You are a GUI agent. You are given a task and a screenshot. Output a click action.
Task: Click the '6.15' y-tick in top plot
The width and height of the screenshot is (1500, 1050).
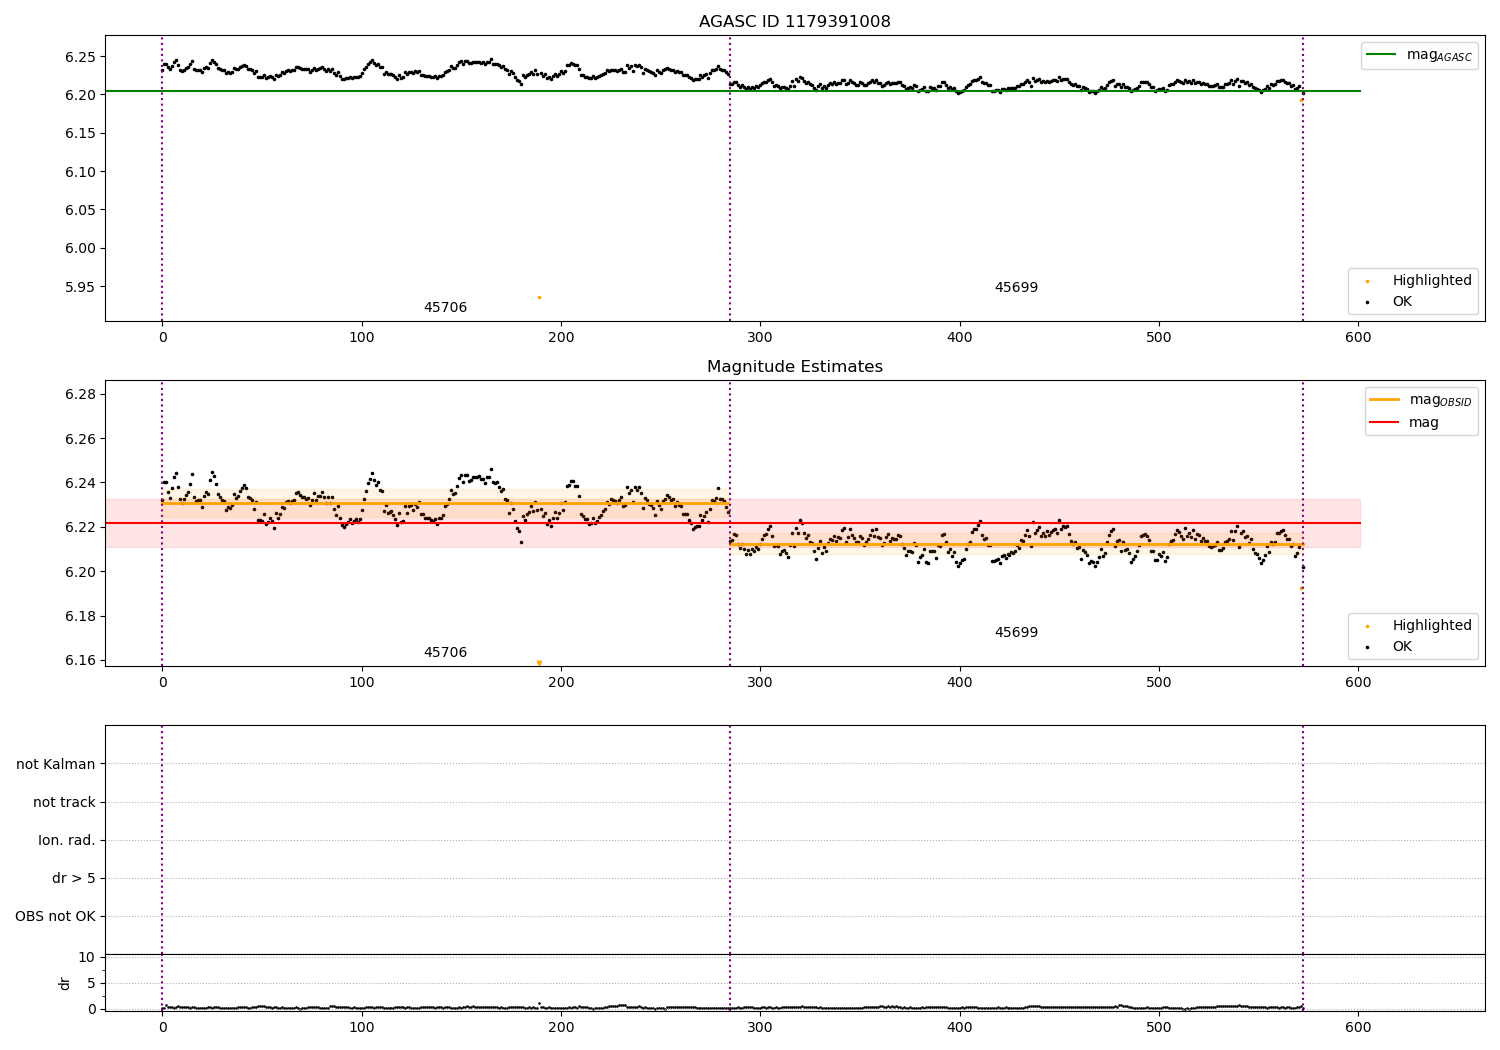[80, 134]
